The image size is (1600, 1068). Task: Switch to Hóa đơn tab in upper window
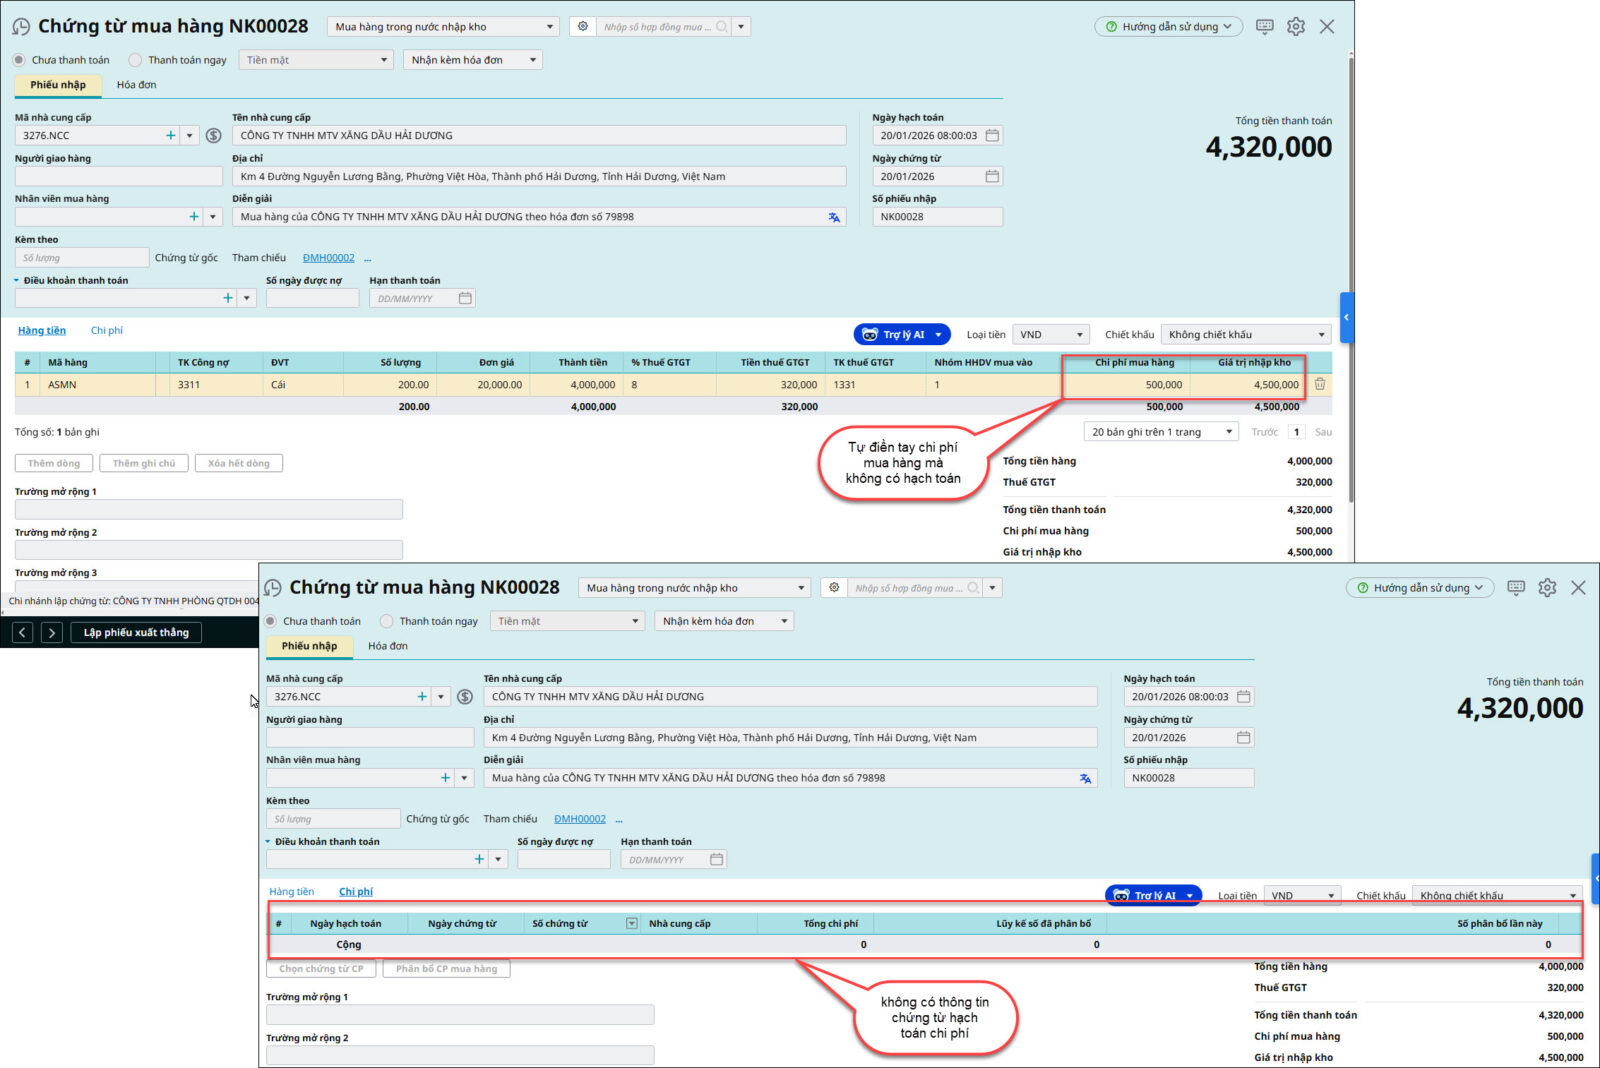(x=136, y=85)
